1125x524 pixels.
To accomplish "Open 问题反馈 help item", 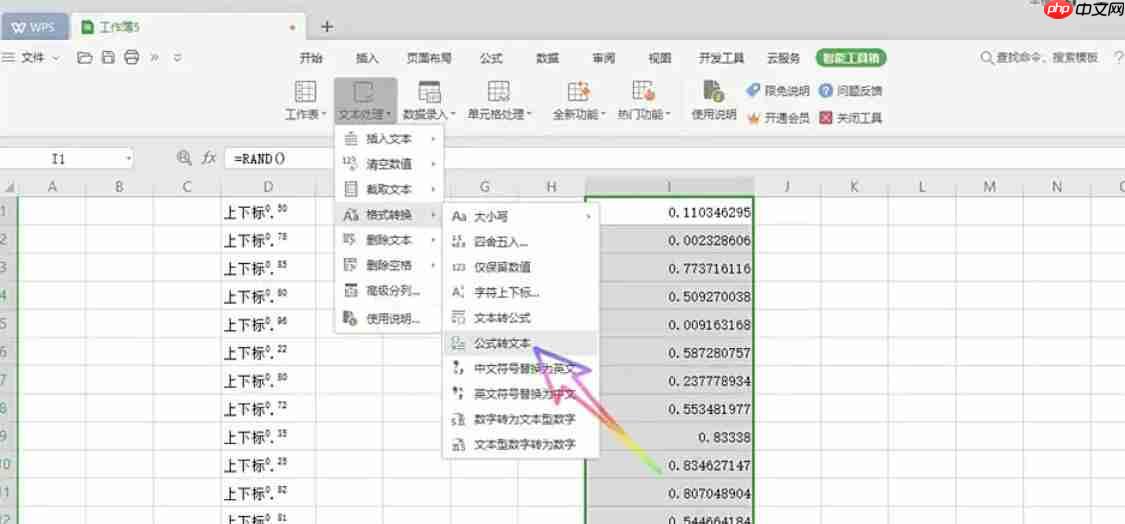I will pos(850,90).
